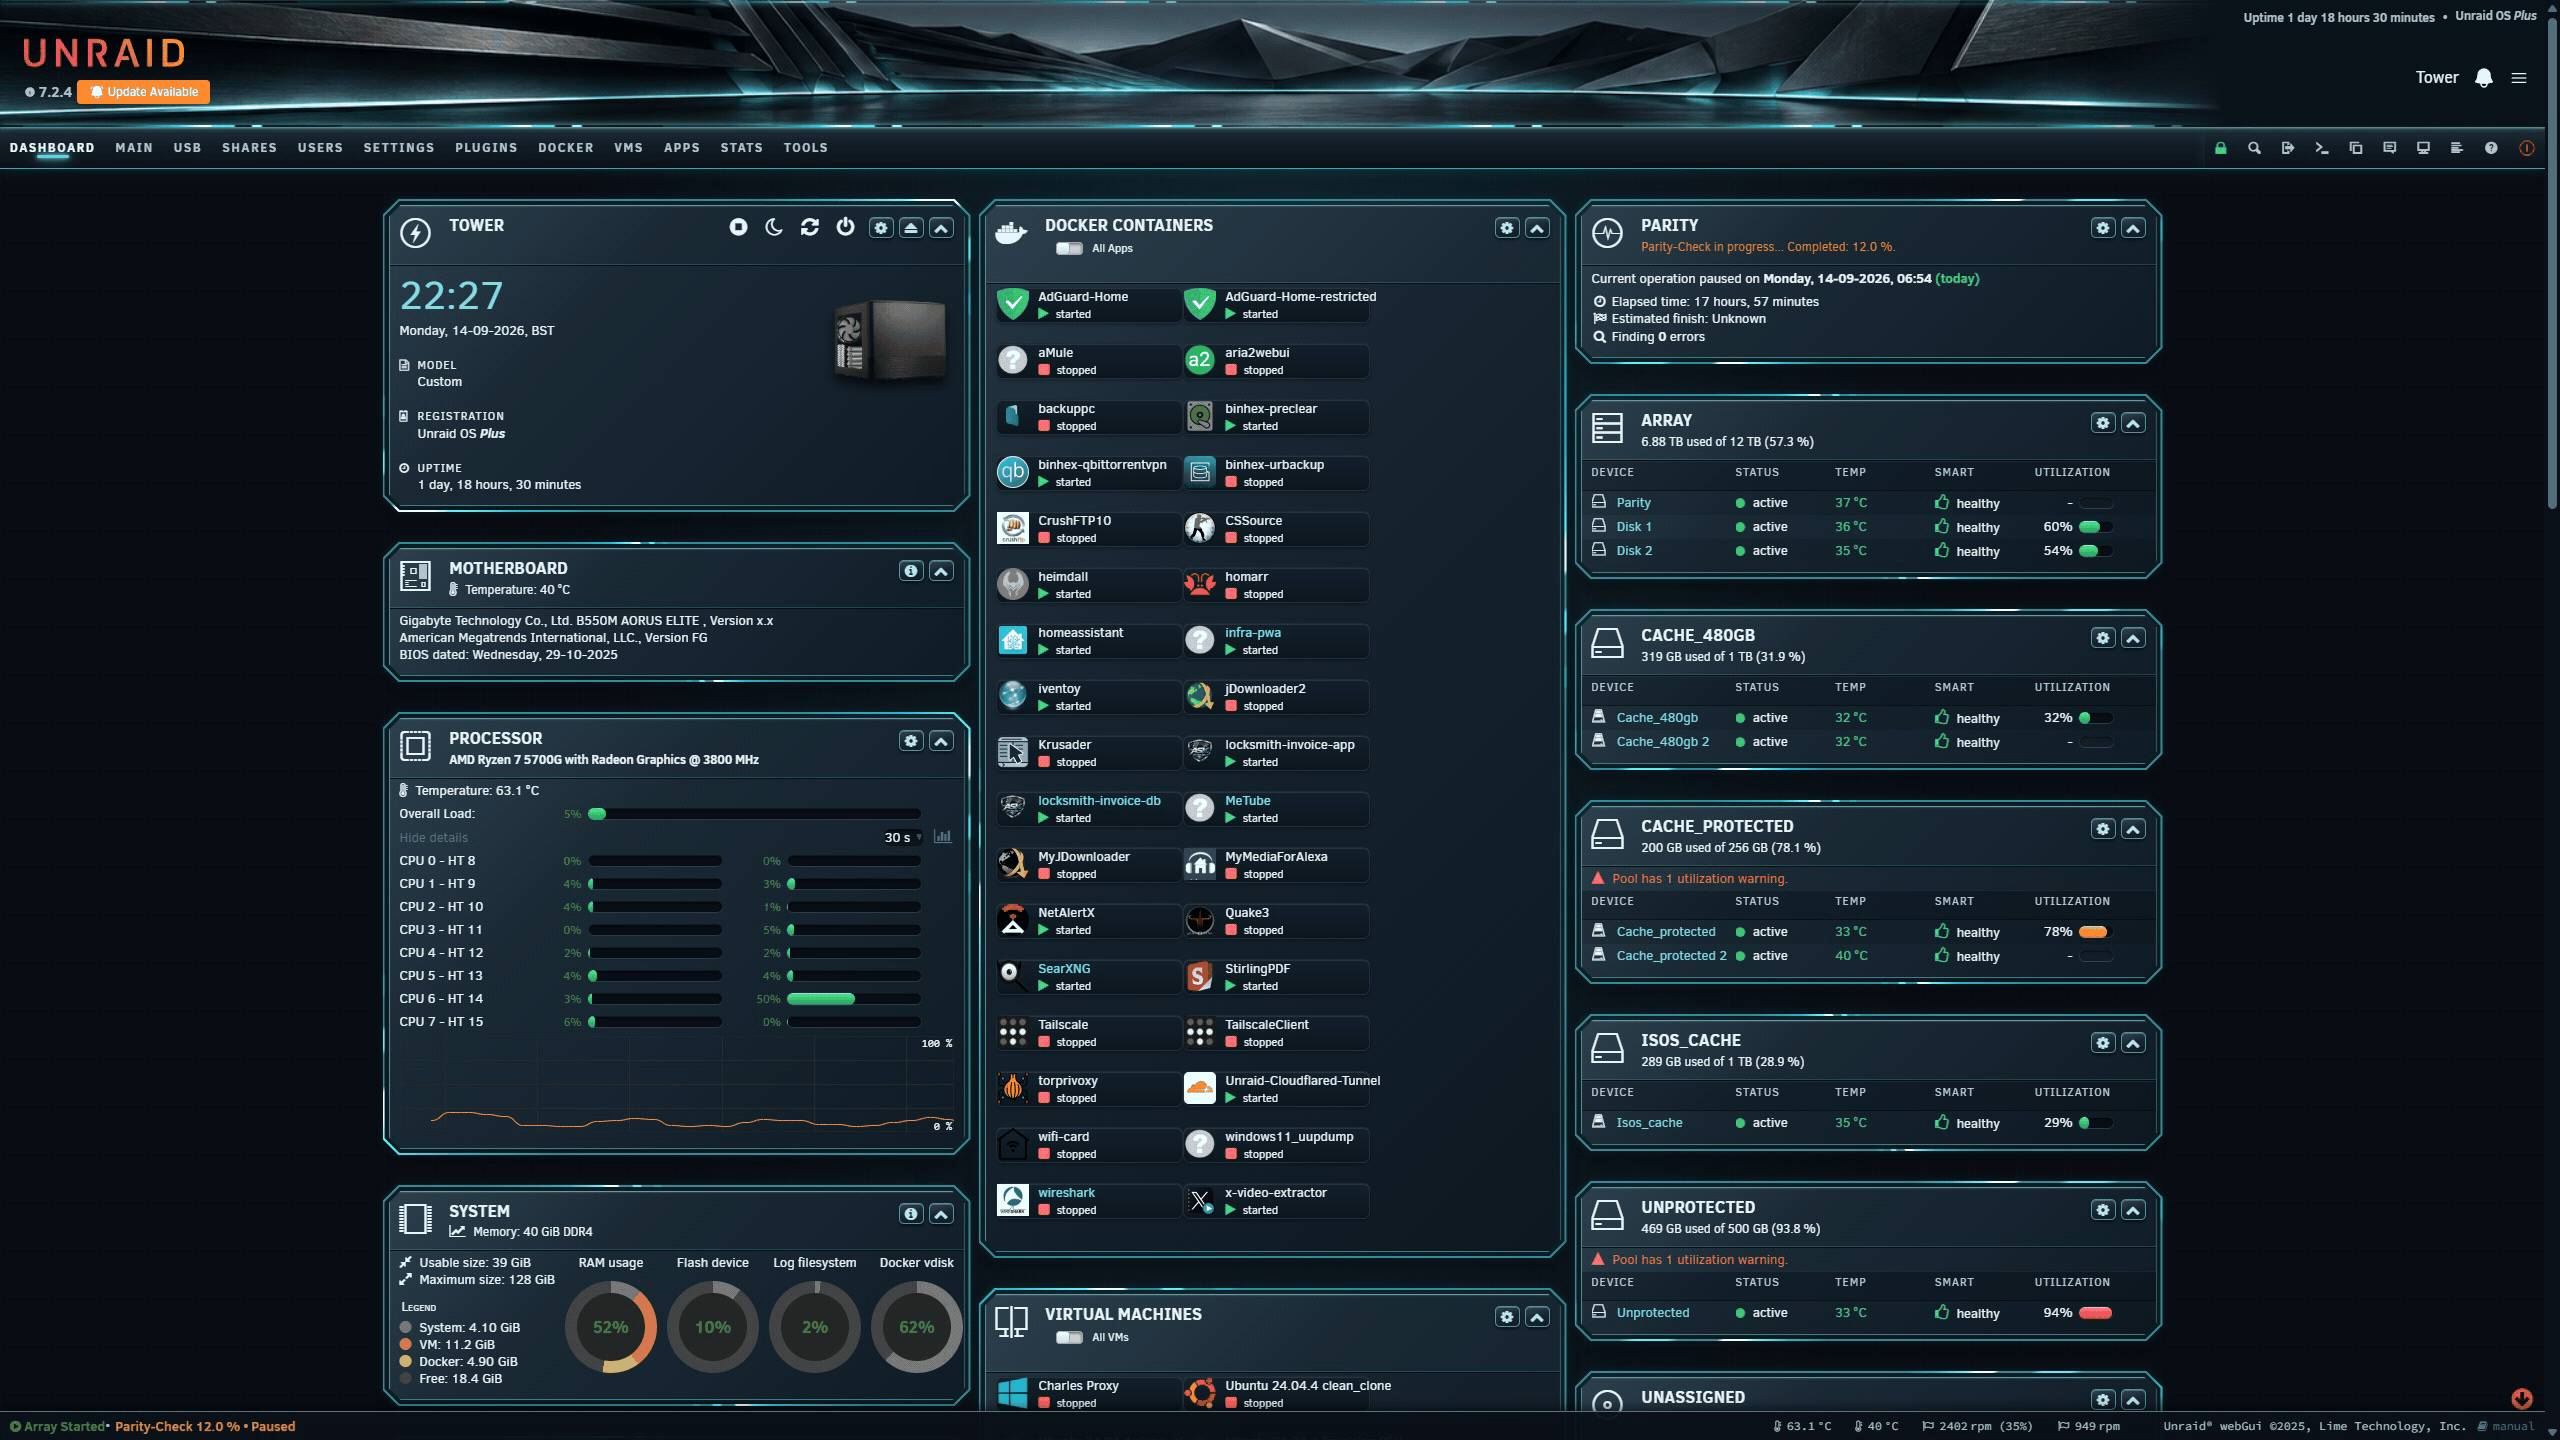
Task: Open Array panel settings gear
Action: (2103, 423)
